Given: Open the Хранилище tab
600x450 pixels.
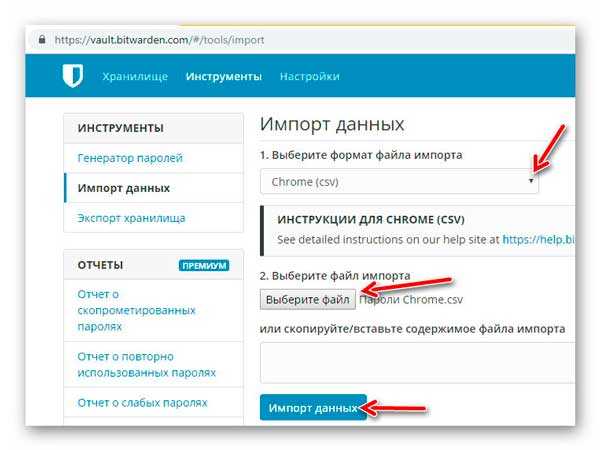Looking at the screenshot, I should pyautogui.click(x=135, y=77).
